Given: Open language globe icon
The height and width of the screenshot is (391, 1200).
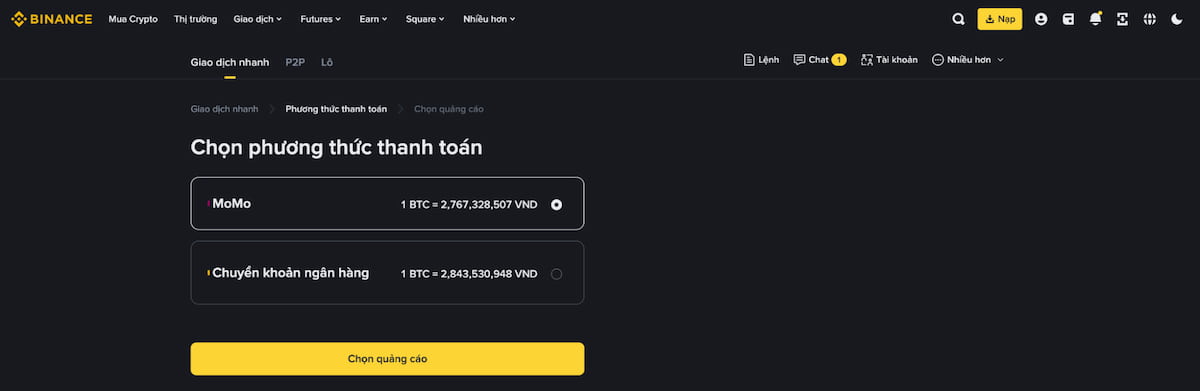Looking at the screenshot, I should point(1150,19).
